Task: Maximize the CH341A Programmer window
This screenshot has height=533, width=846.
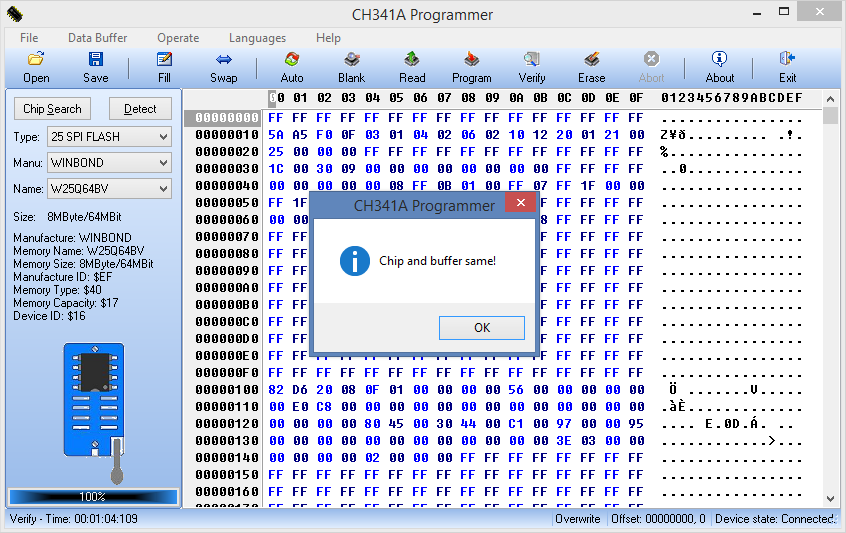Action: tap(784, 11)
